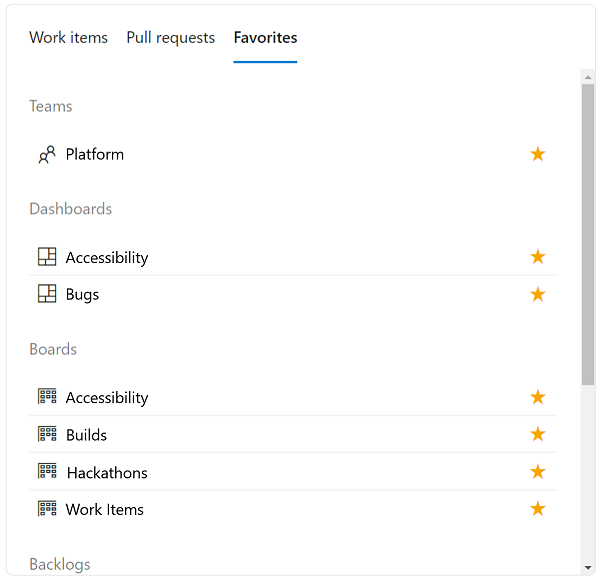Unfavorite the Platform team star
The width and height of the screenshot is (600, 581).
538,154
